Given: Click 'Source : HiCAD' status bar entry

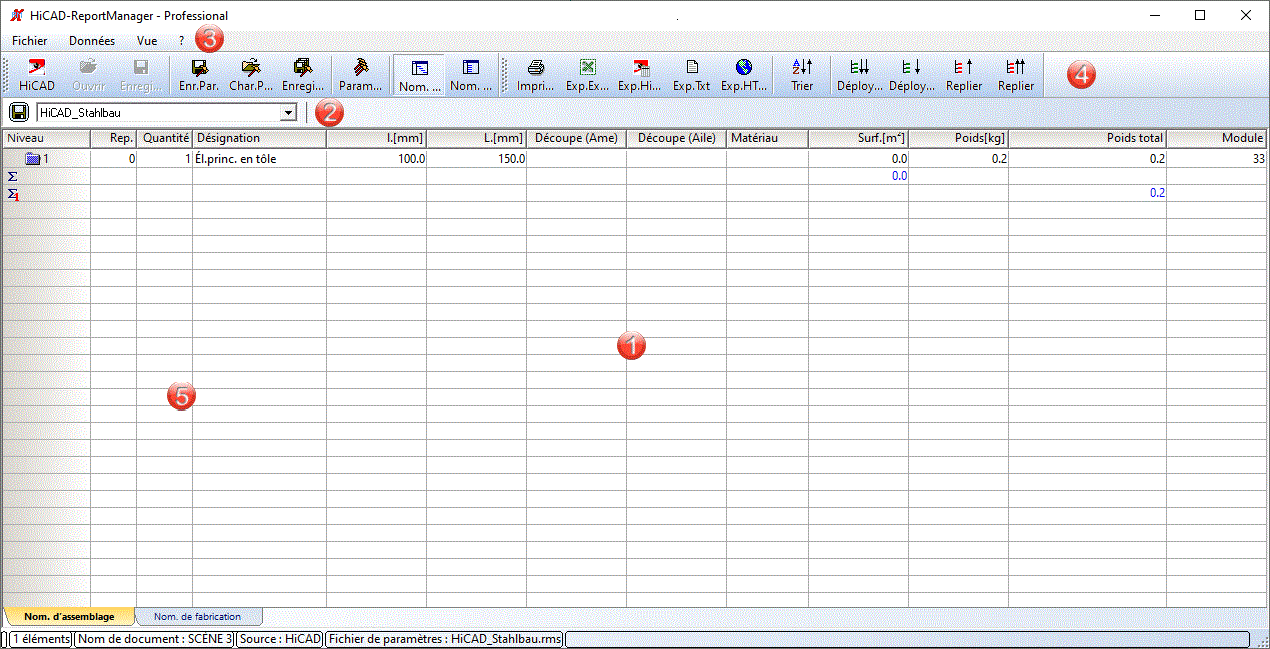Looking at the screenshot, I should (x=280, y=638).
